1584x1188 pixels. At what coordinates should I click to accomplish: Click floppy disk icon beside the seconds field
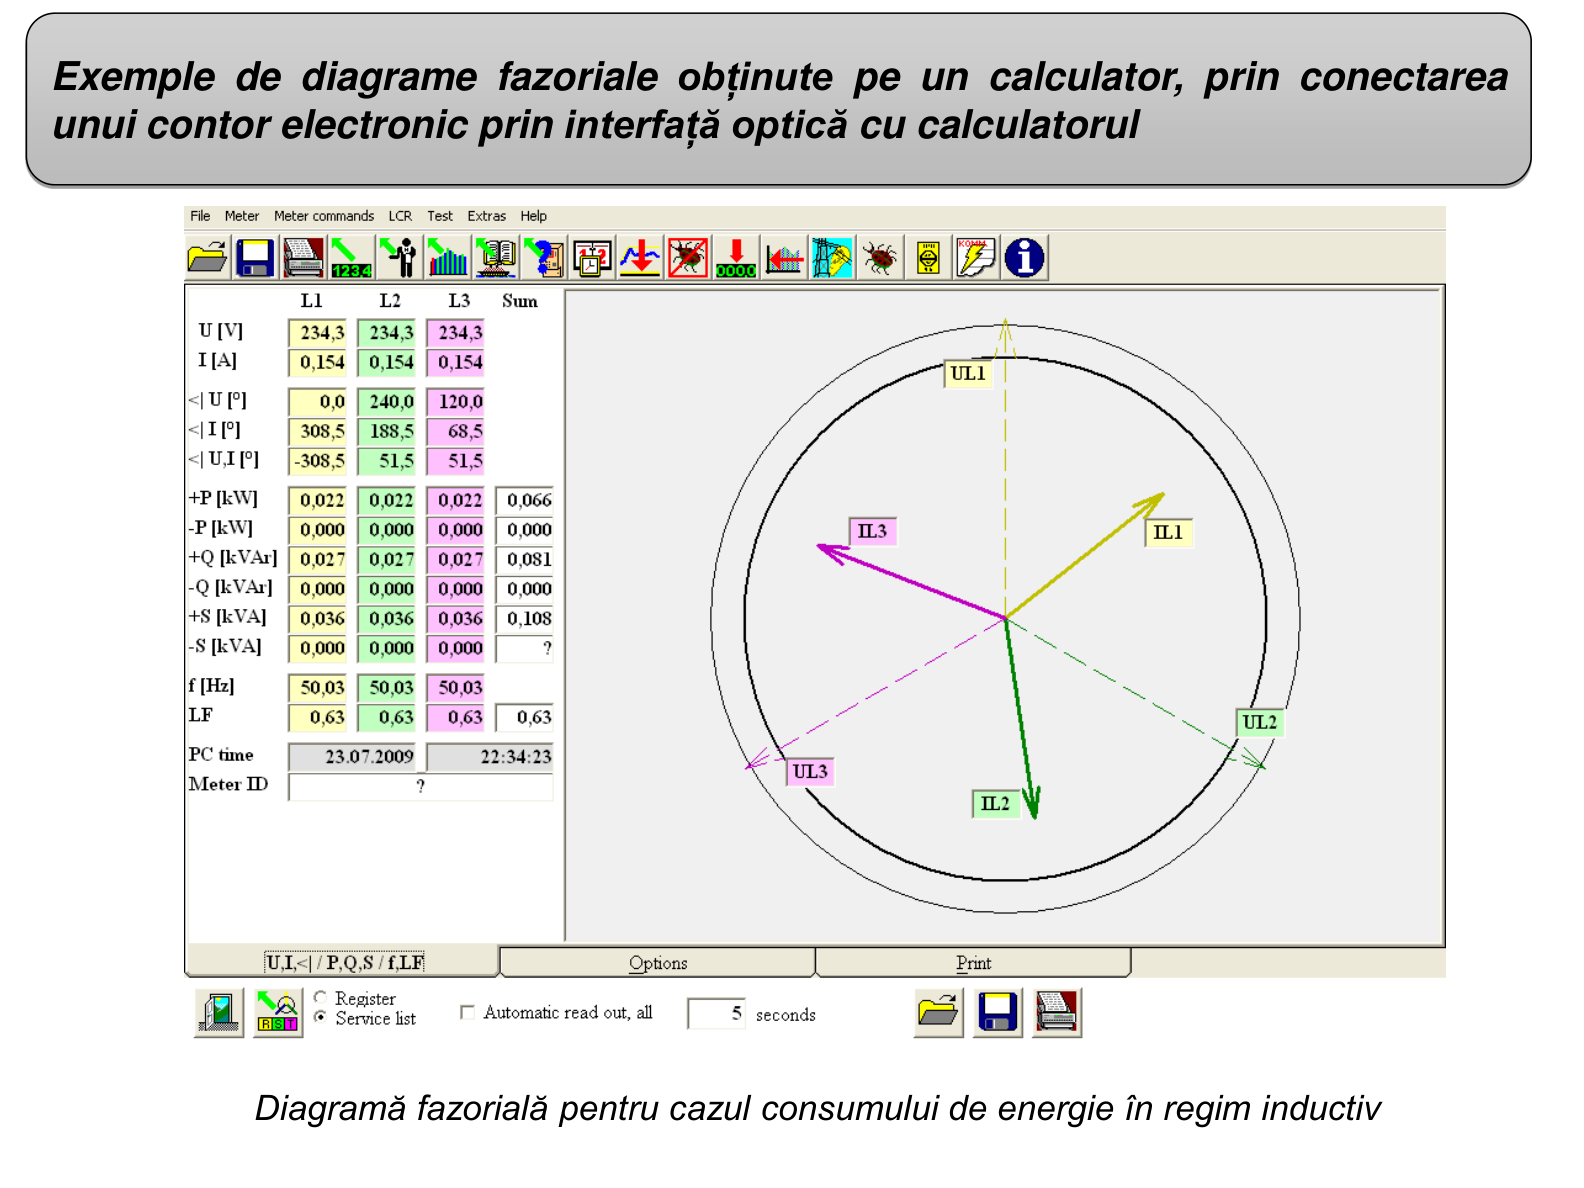tap(998, 1012)
